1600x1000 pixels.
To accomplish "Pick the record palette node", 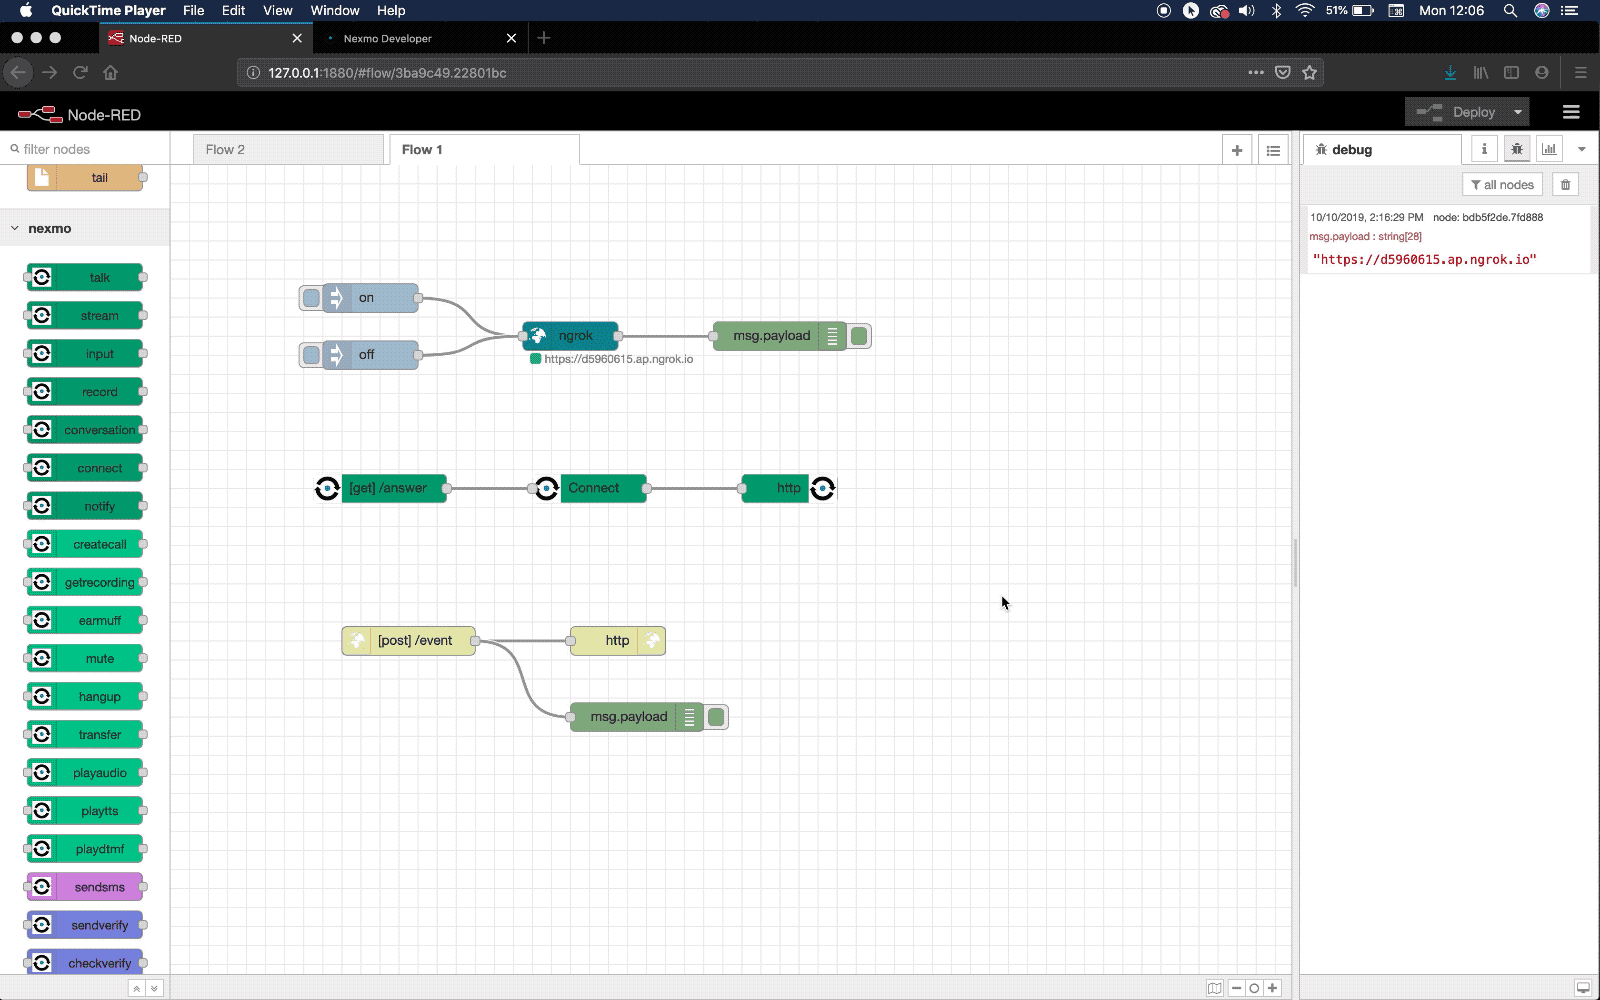I will coord(85,392).
